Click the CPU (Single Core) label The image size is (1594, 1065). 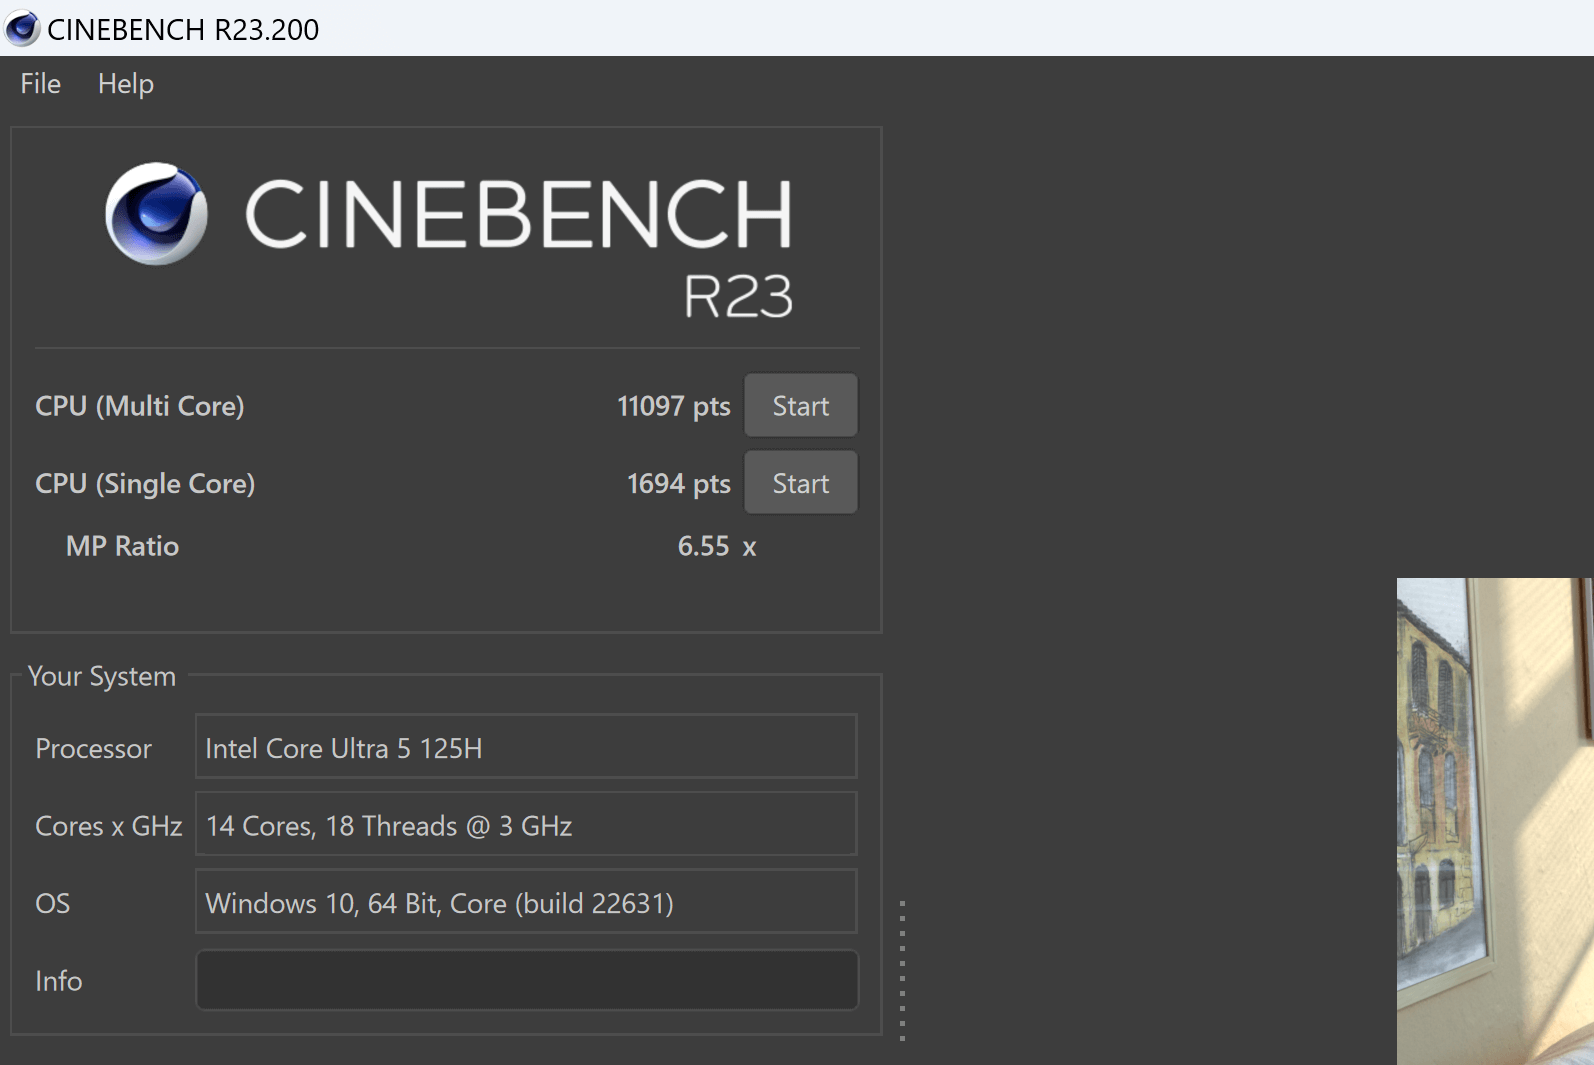pyautogui.click(x=145, y=484)
